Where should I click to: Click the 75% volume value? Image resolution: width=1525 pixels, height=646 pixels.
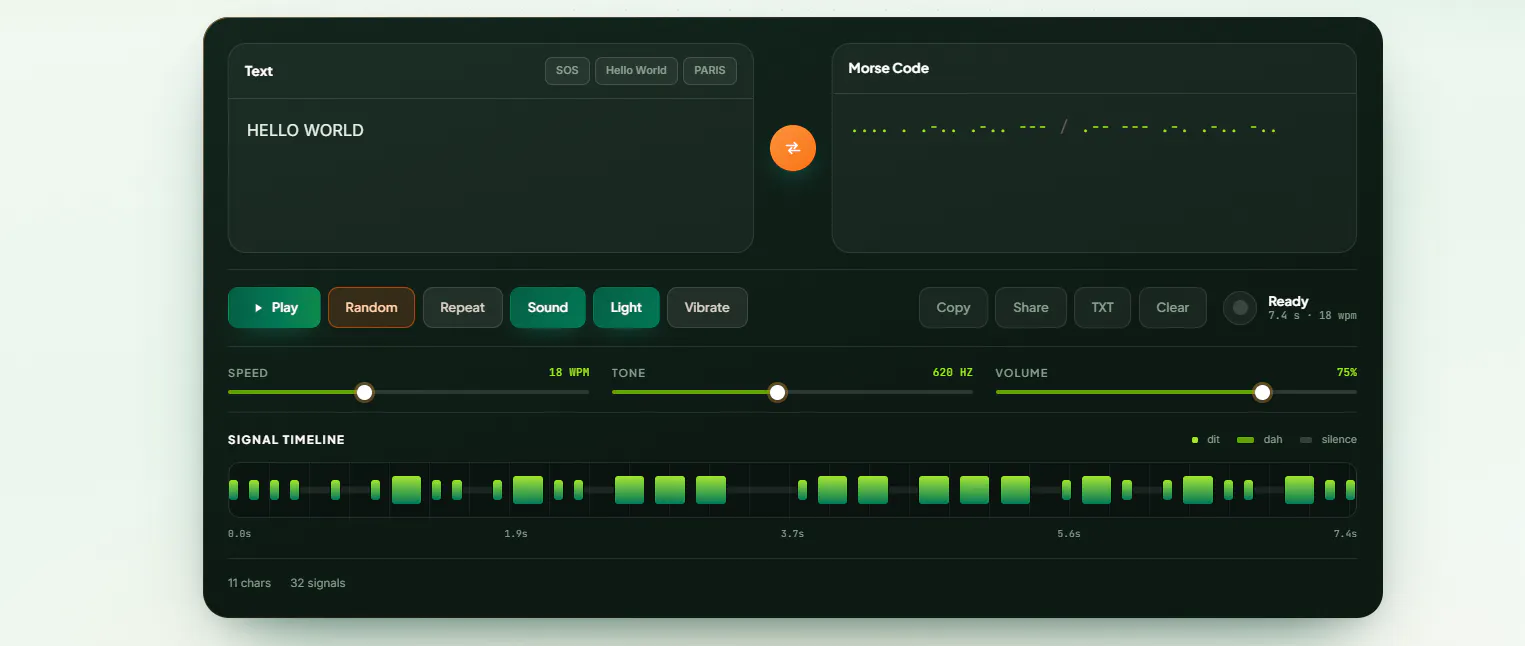pos(1346,372)
